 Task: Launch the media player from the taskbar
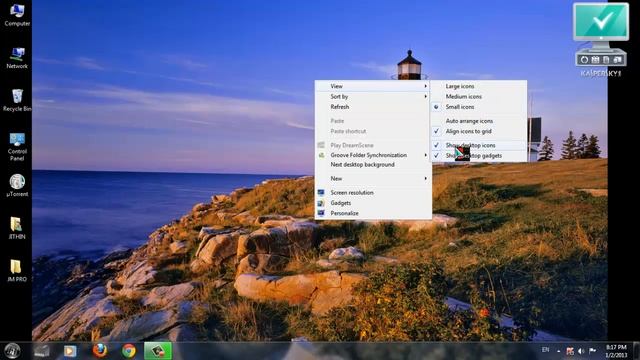(70, 351)
